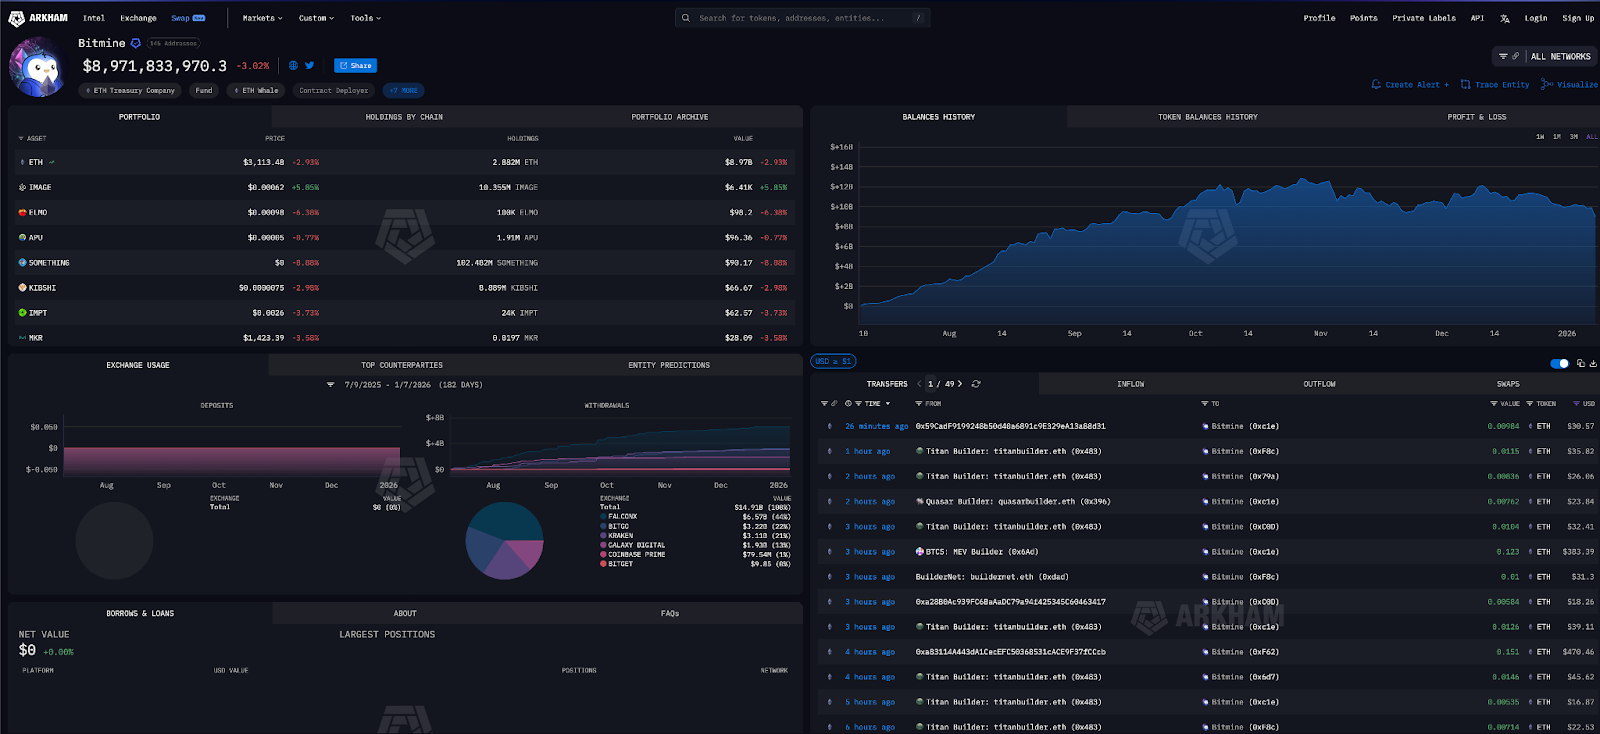Screen dimensions: 1600x734
Task: Click the search tokens input field
Action: coord(802,18)
